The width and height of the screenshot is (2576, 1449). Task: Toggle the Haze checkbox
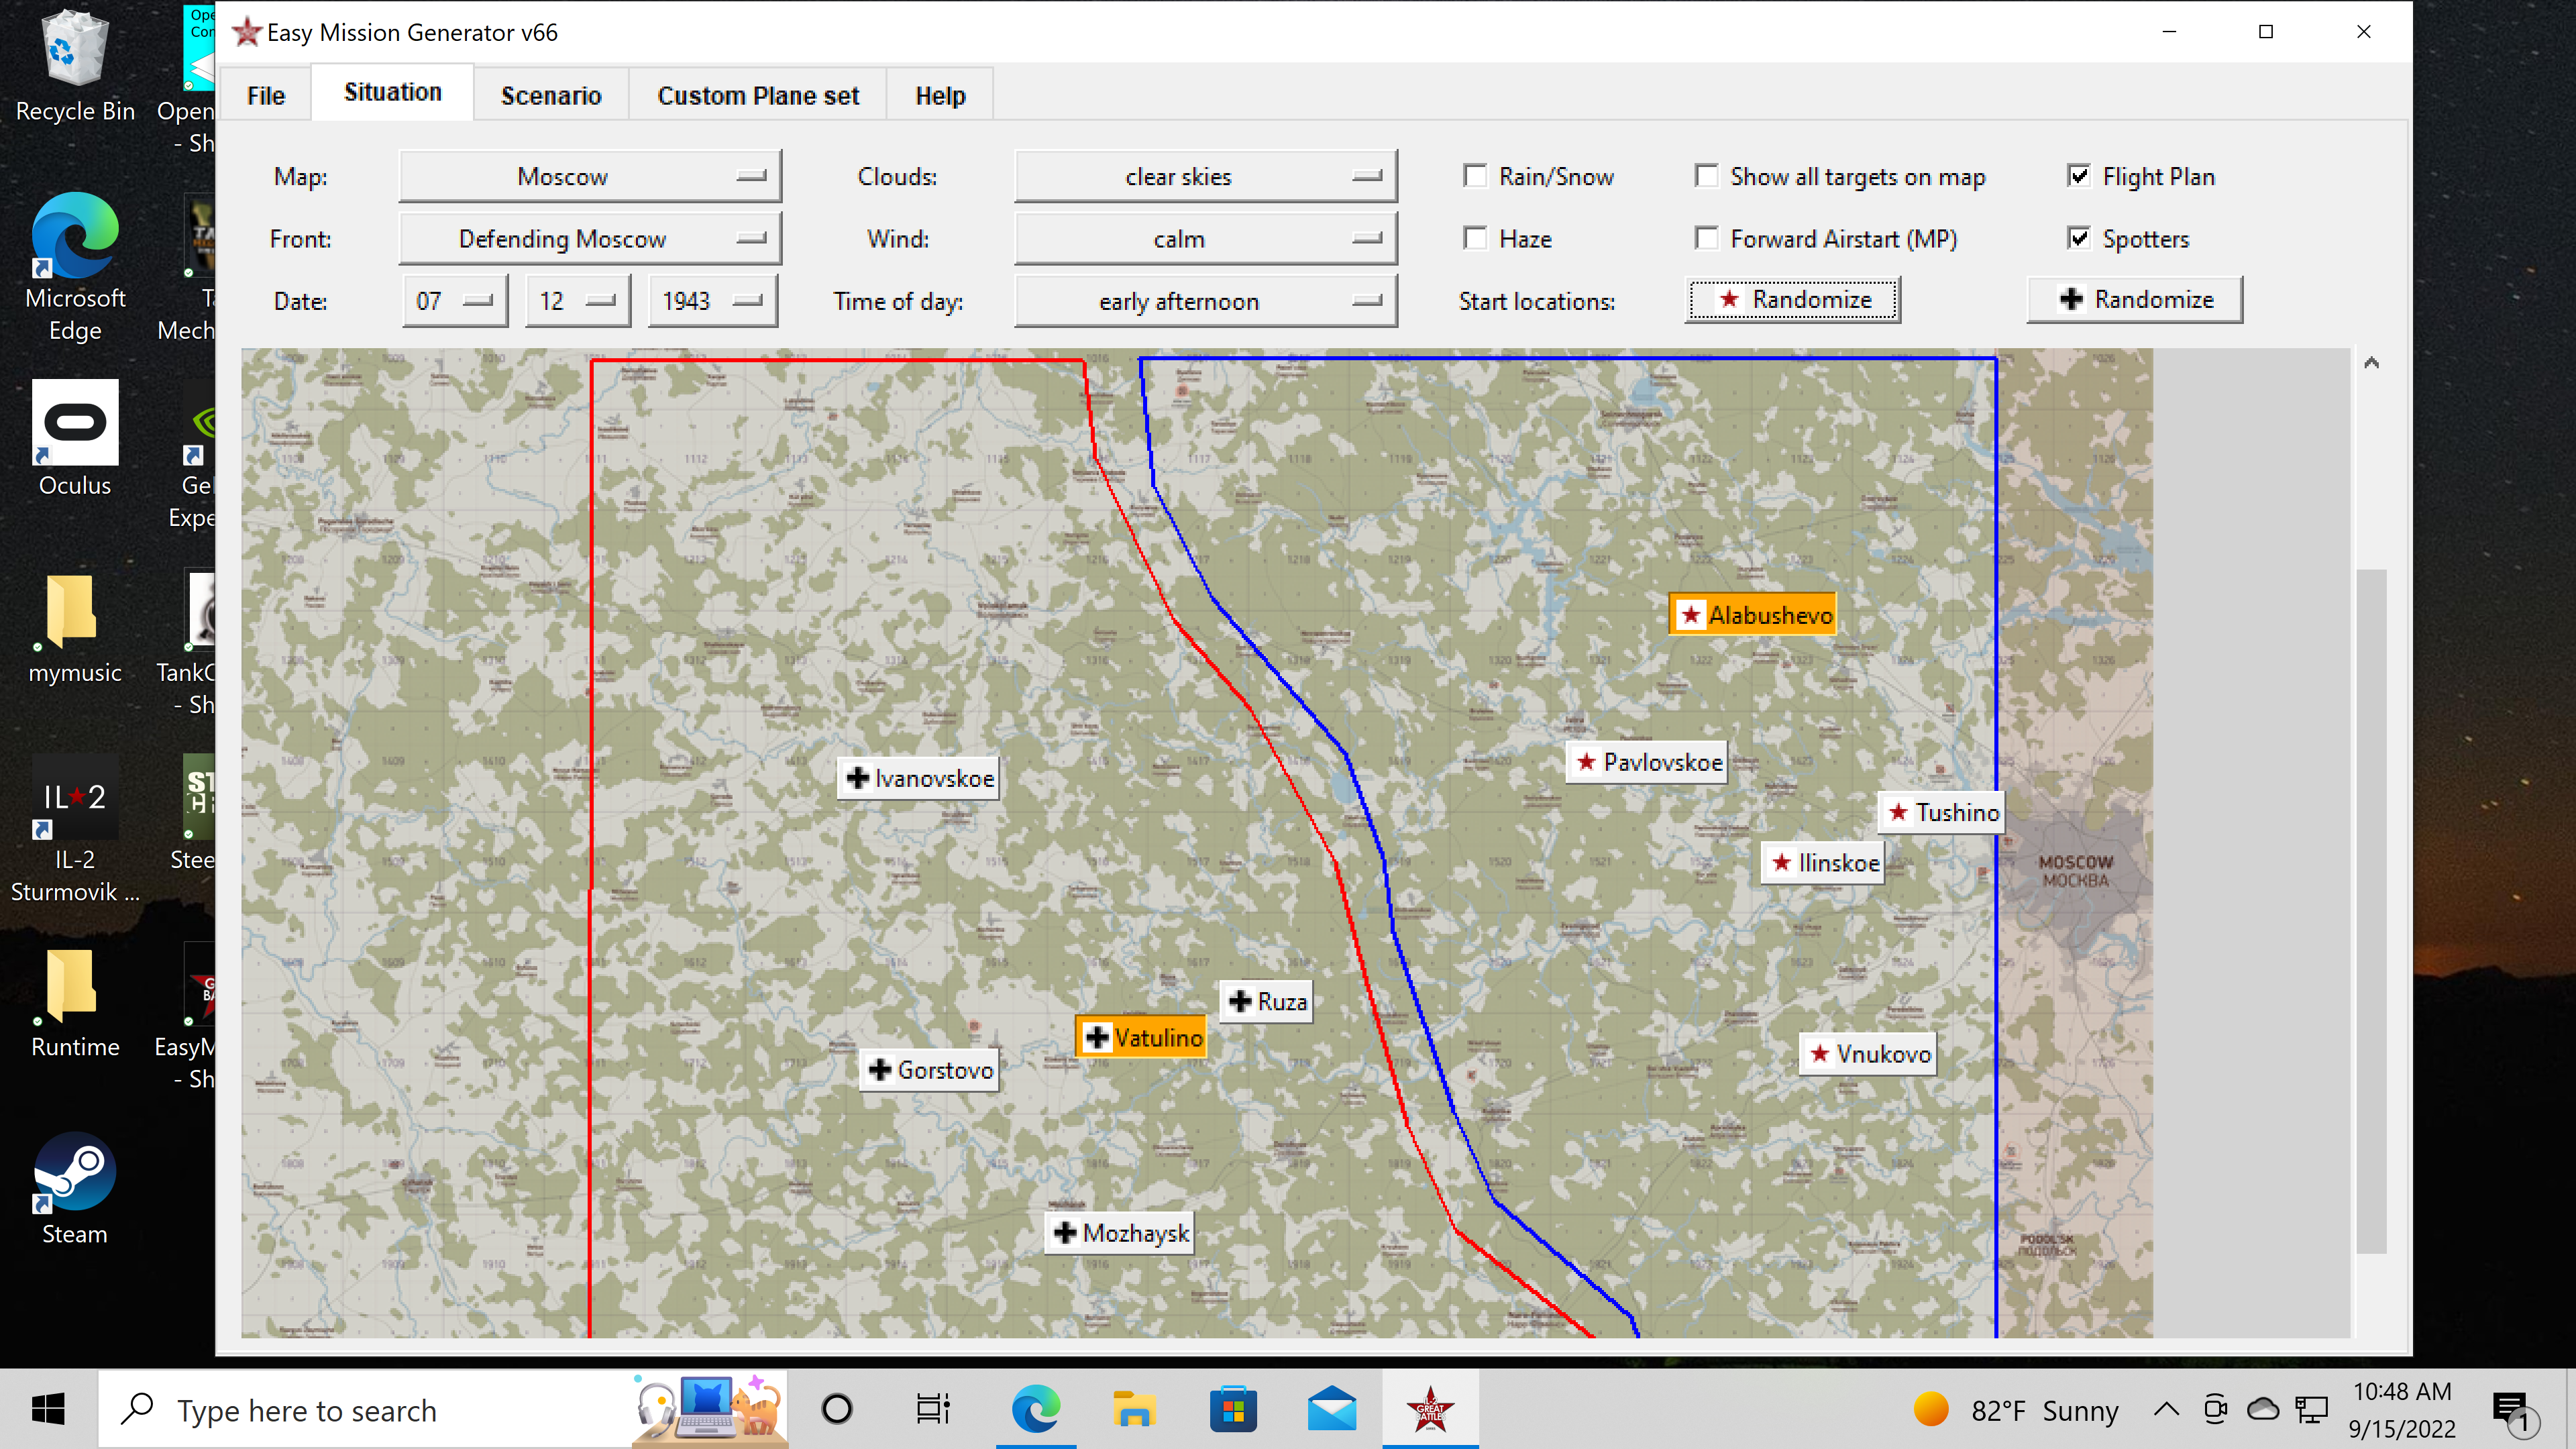(x=1475, y=238)
